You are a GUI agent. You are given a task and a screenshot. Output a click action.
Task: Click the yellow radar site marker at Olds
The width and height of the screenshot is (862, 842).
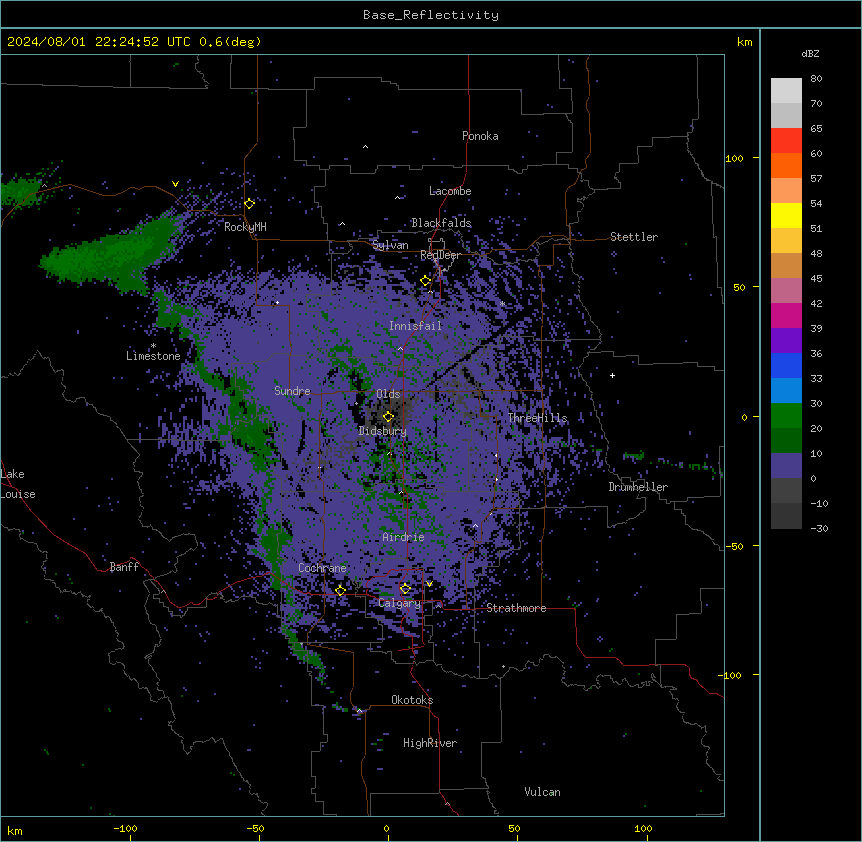388,416
